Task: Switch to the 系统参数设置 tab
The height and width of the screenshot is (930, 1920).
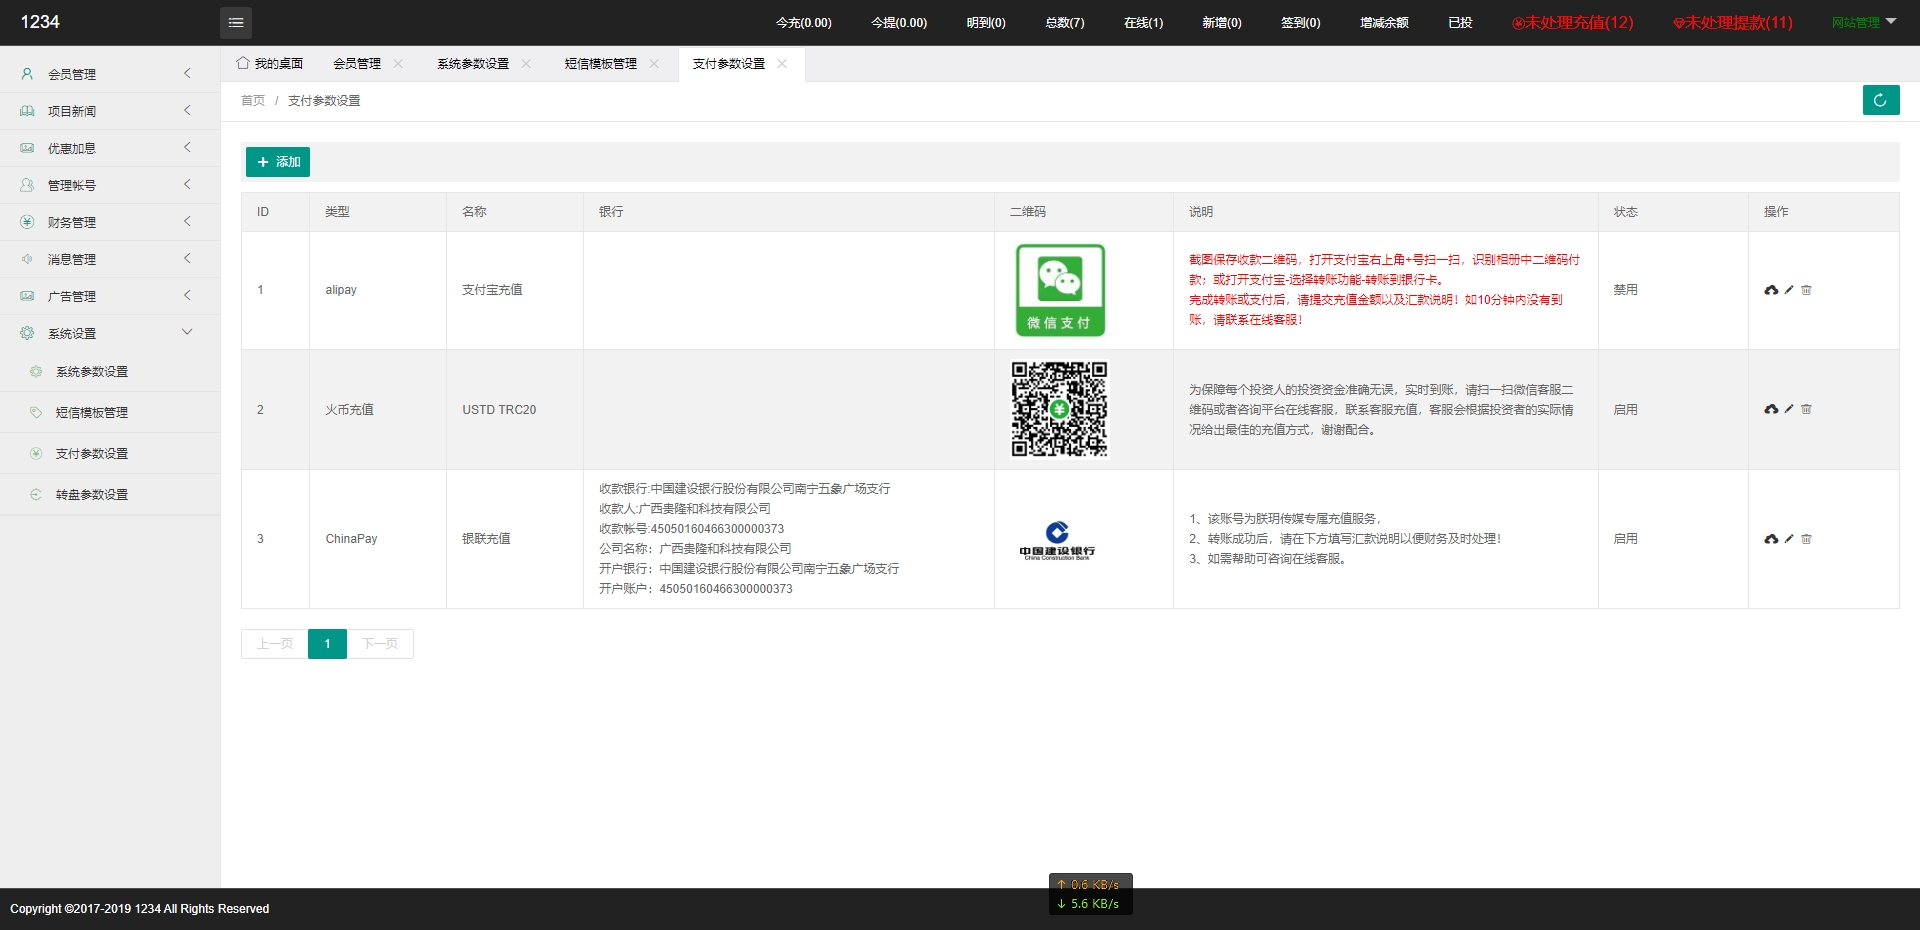Action: tap(472, 64)
